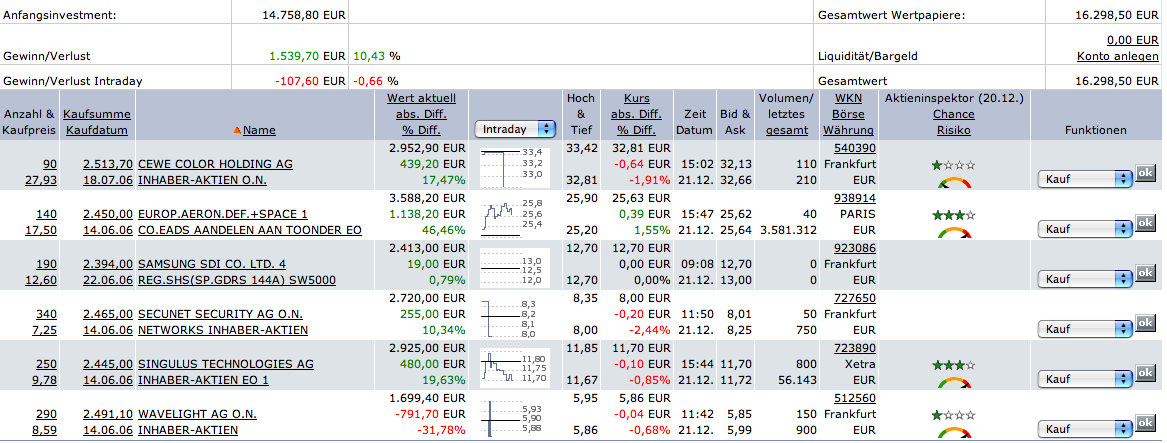This screenshot has width=1167, height=443.
Task: Sort by Wert aktuell column header
Action: [421, 98]
